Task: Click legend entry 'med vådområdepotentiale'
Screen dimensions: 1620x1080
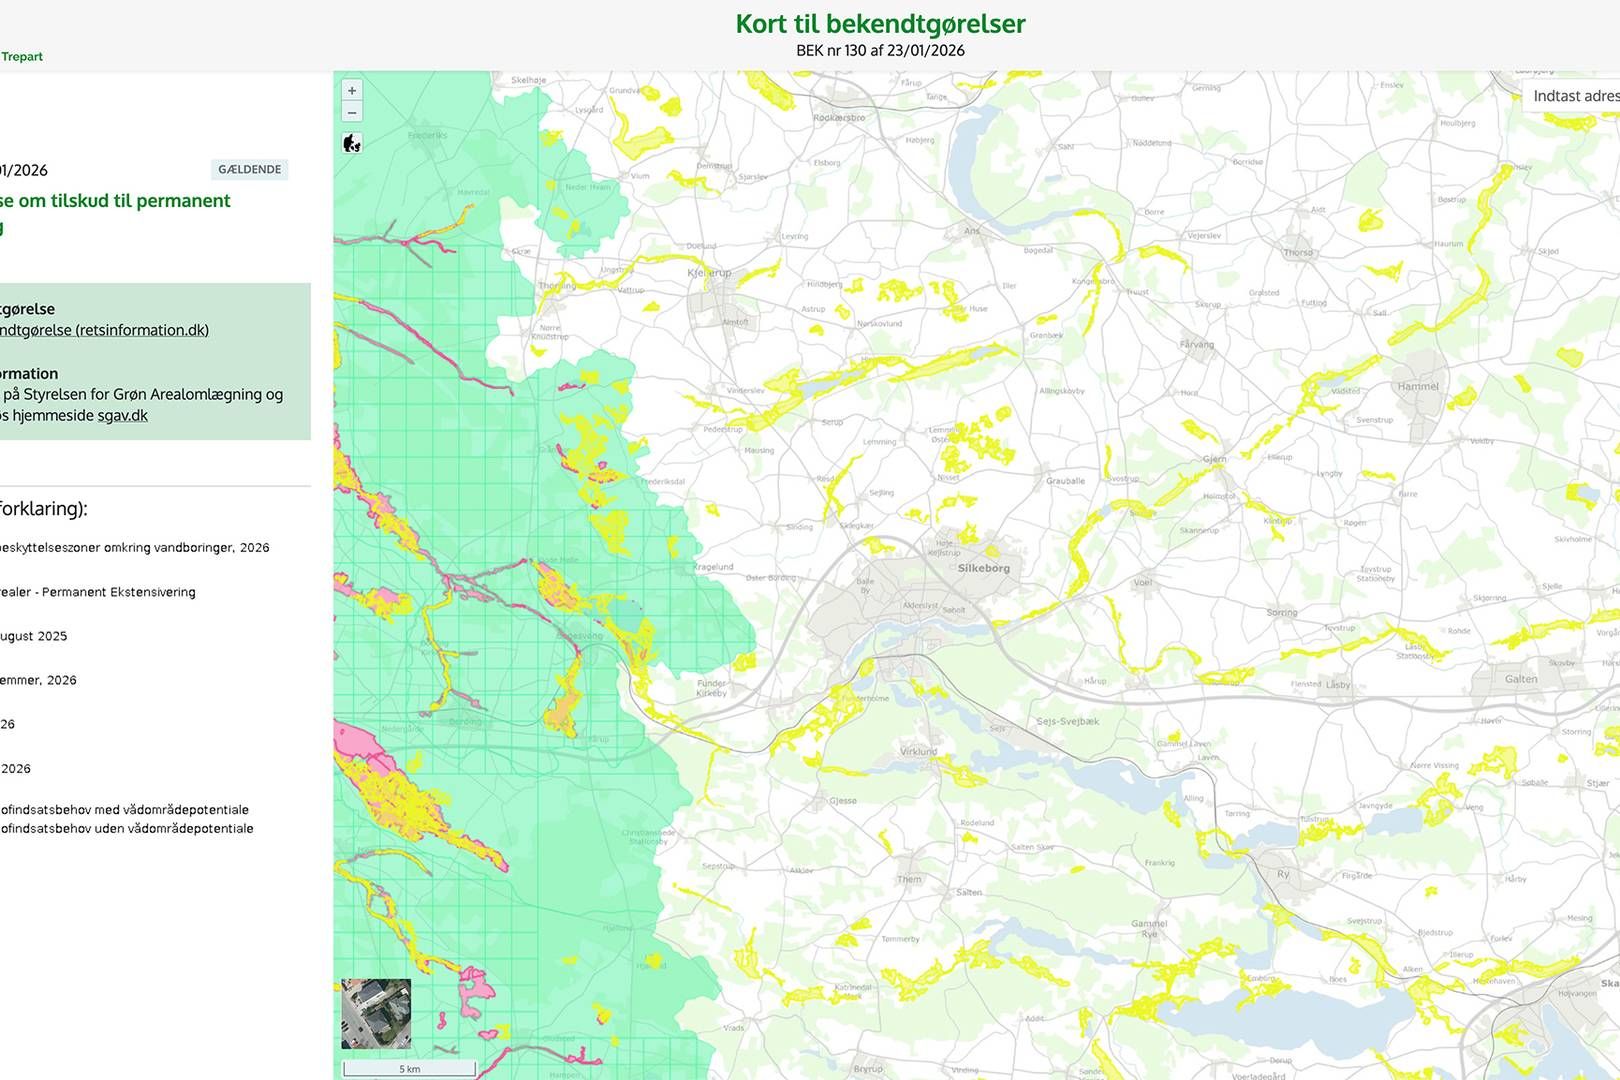Action: tap(171, 810)
